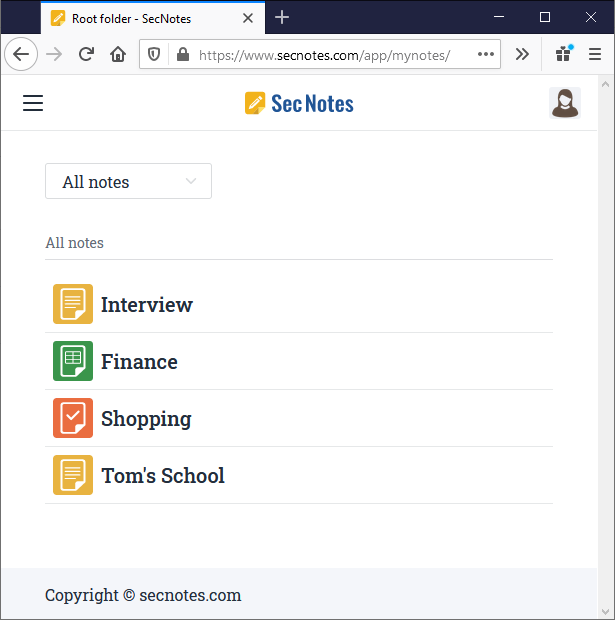The height and width of the screenshot is (620, 615).
Task: Click the orange Shopping checklist icon
Action: point(73,418)
